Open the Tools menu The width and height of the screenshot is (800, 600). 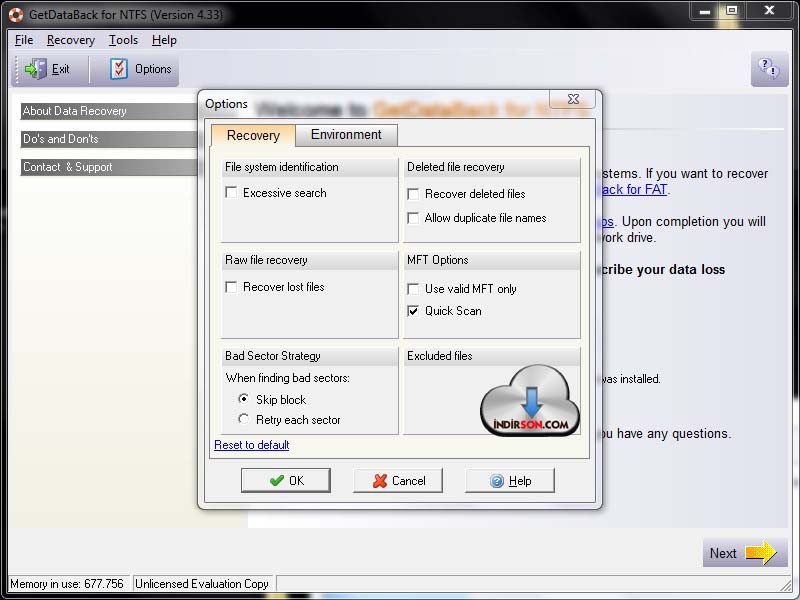[123, 40]
